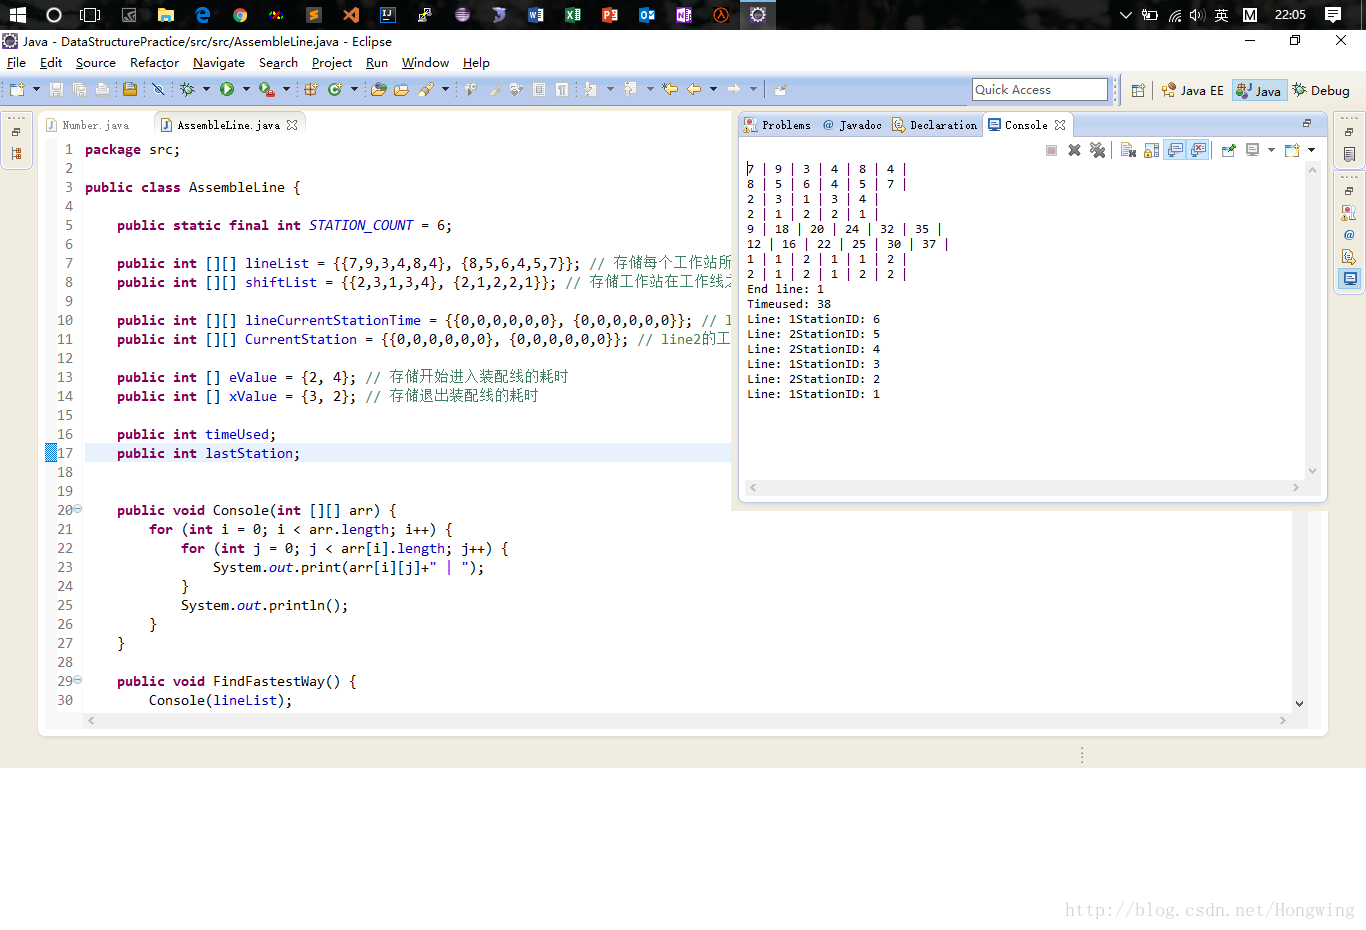Viewport: 1366px width, 930px height.
Task: Click the Save toolbar icon
Action: pos(56,89)
